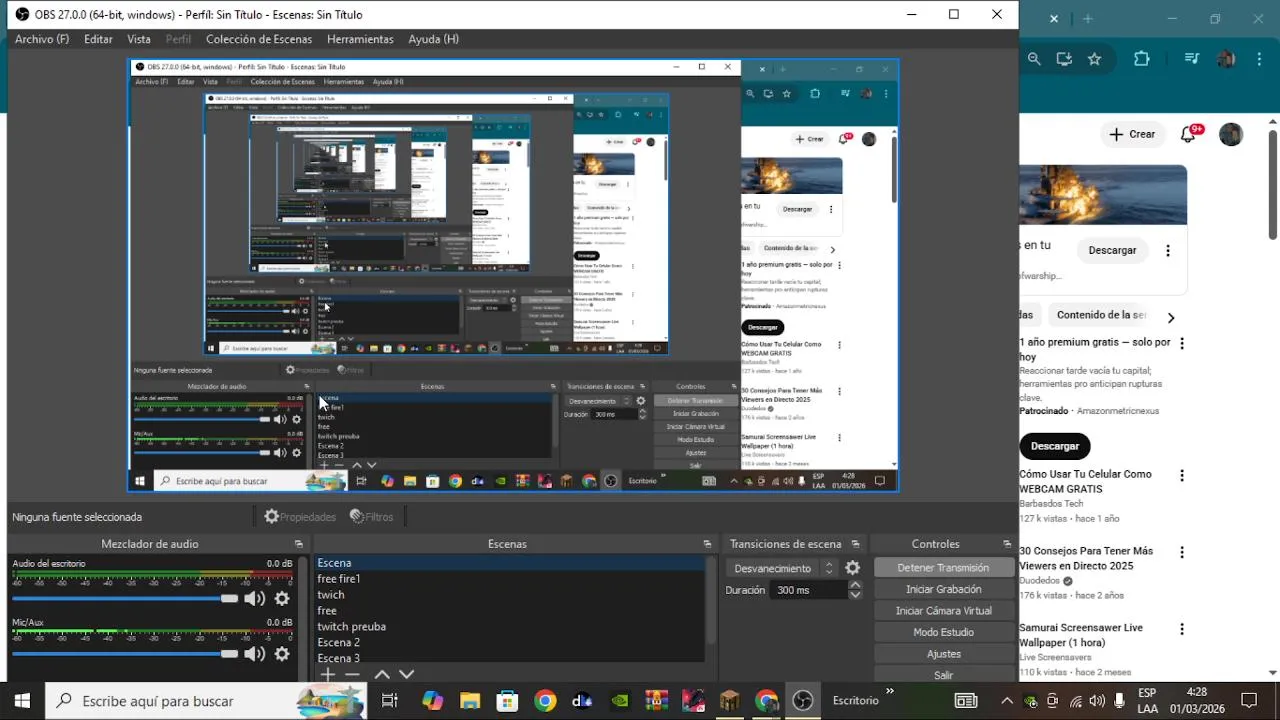Pop out the Transiciones de escena dock
1280x720 pixels.
[855, 544]
